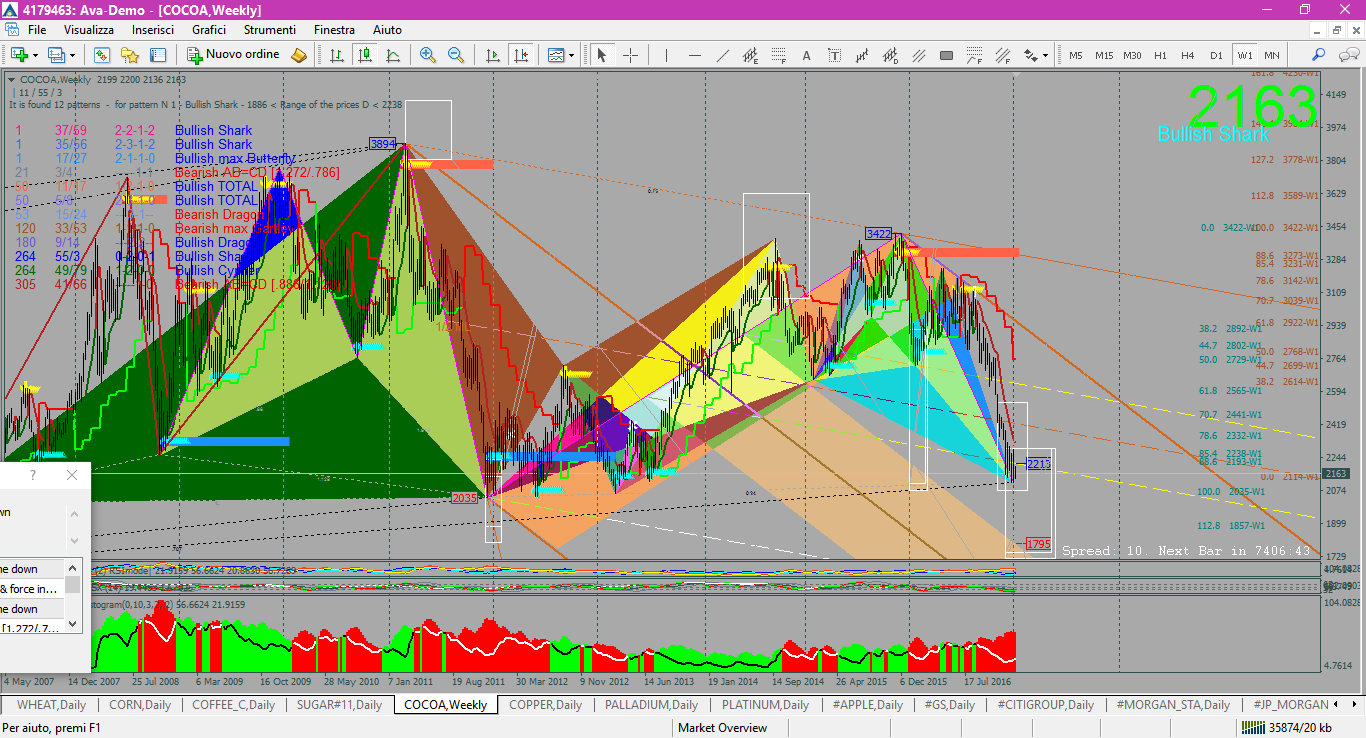The width and height of the screenshot is (1366, 738).
Task: Select the Equidistant Channel tool
Action: click(751, 55)
